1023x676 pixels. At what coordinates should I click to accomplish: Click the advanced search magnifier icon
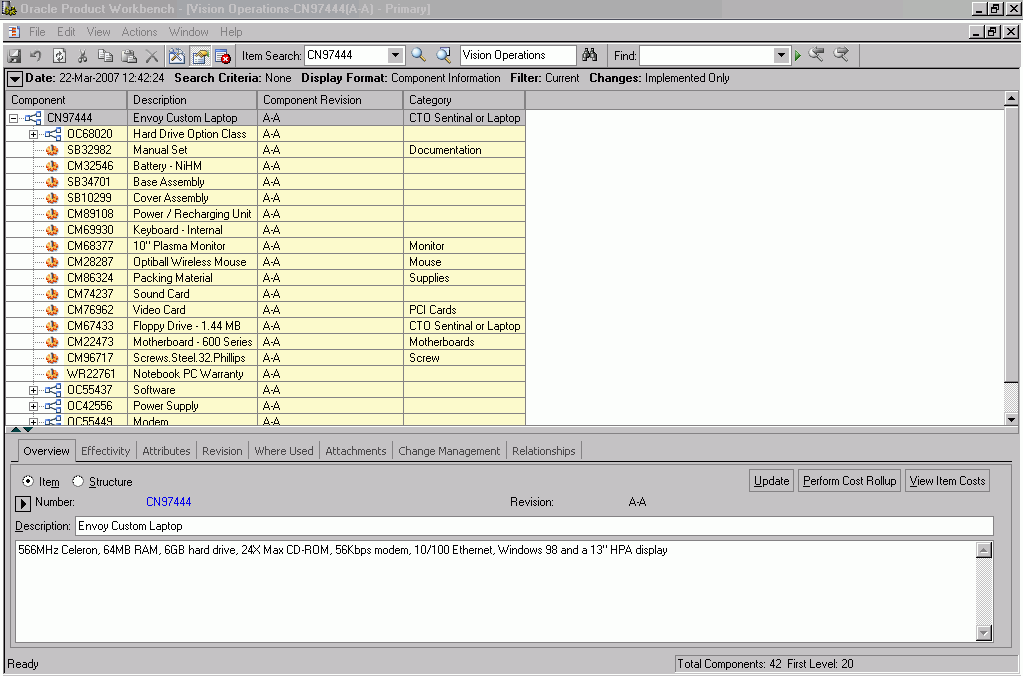click(444, 55)
